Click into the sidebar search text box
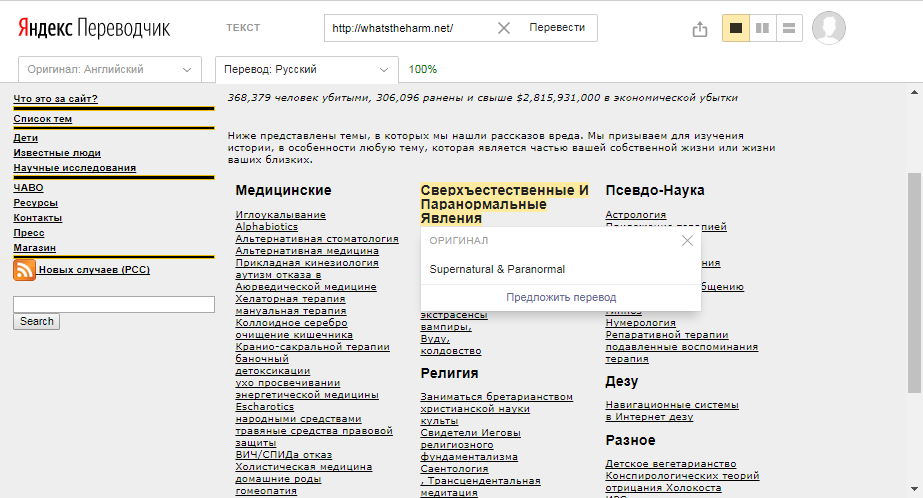The width and height of the screenshot is (923, 498). click(x=114, y=304)
